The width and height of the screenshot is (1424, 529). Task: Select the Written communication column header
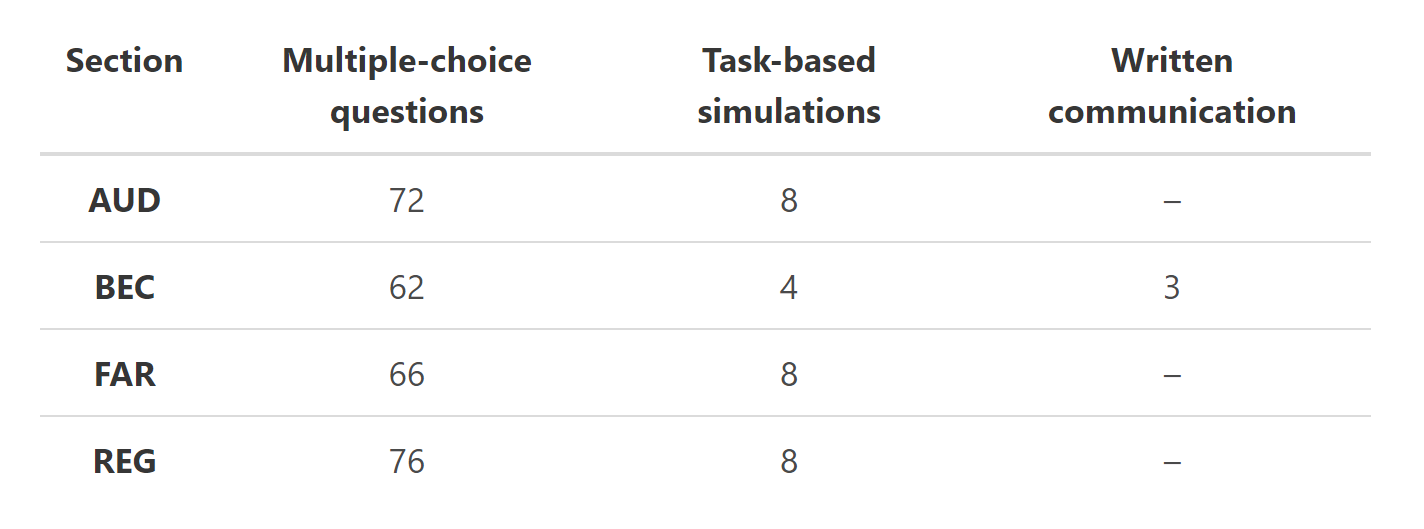tap(1172, 86)
